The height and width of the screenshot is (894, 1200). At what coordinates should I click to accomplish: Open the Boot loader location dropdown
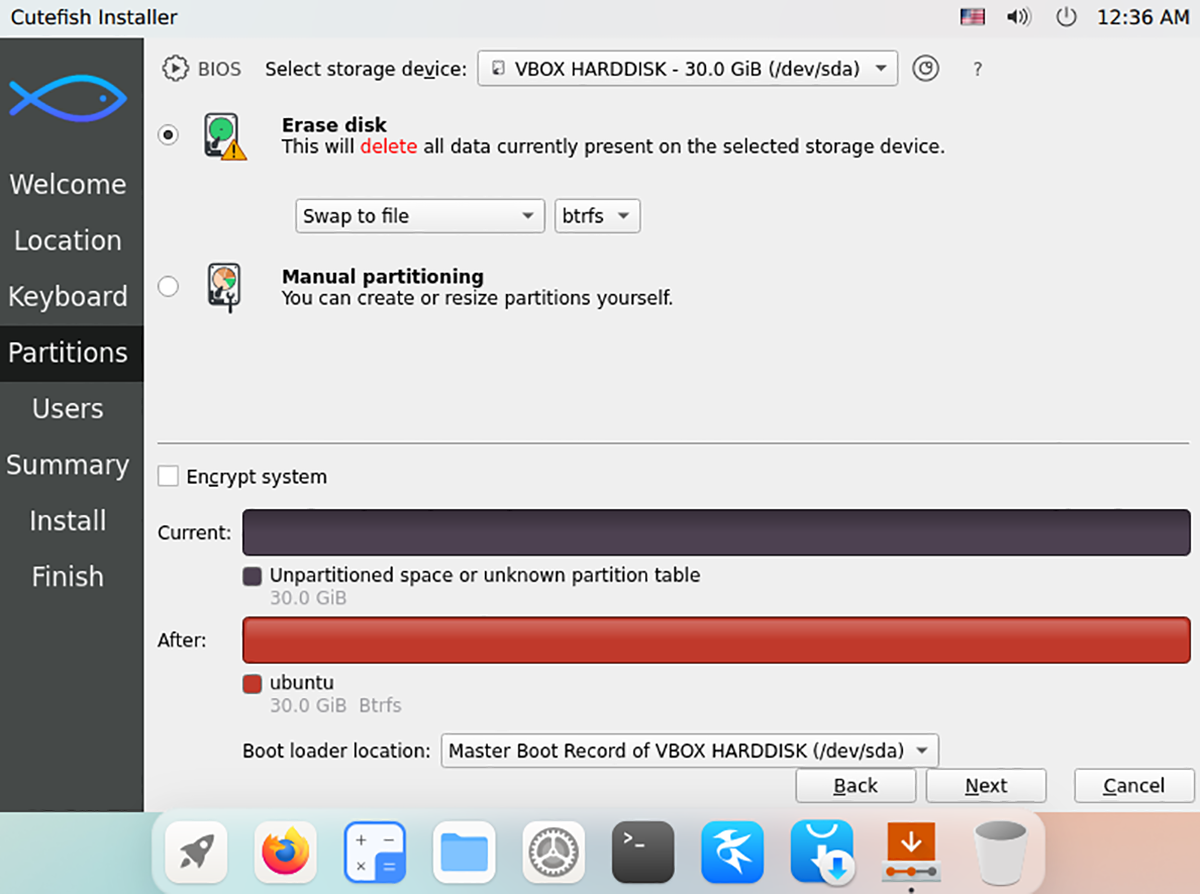click(690, 750)
